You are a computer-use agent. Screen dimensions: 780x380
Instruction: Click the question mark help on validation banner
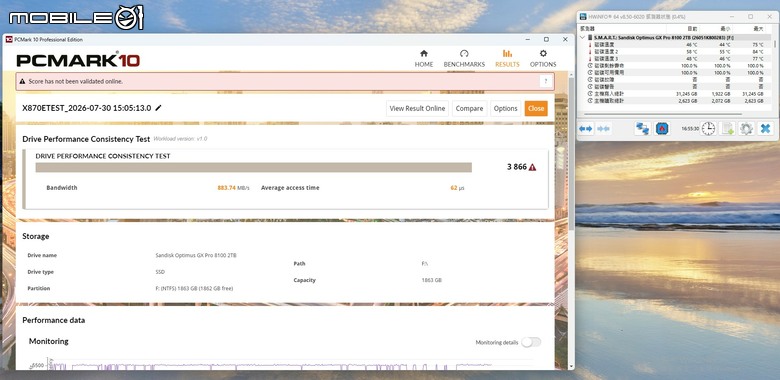pos(546,81)
